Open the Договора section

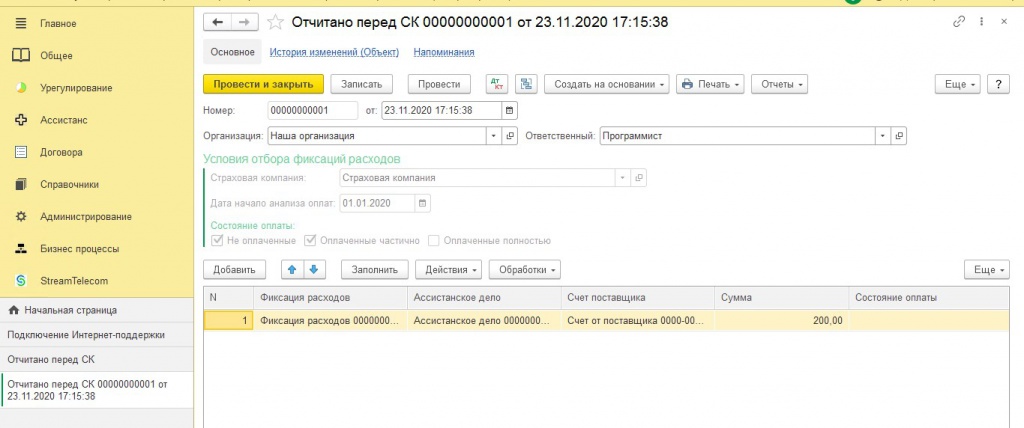pos(61,152)
